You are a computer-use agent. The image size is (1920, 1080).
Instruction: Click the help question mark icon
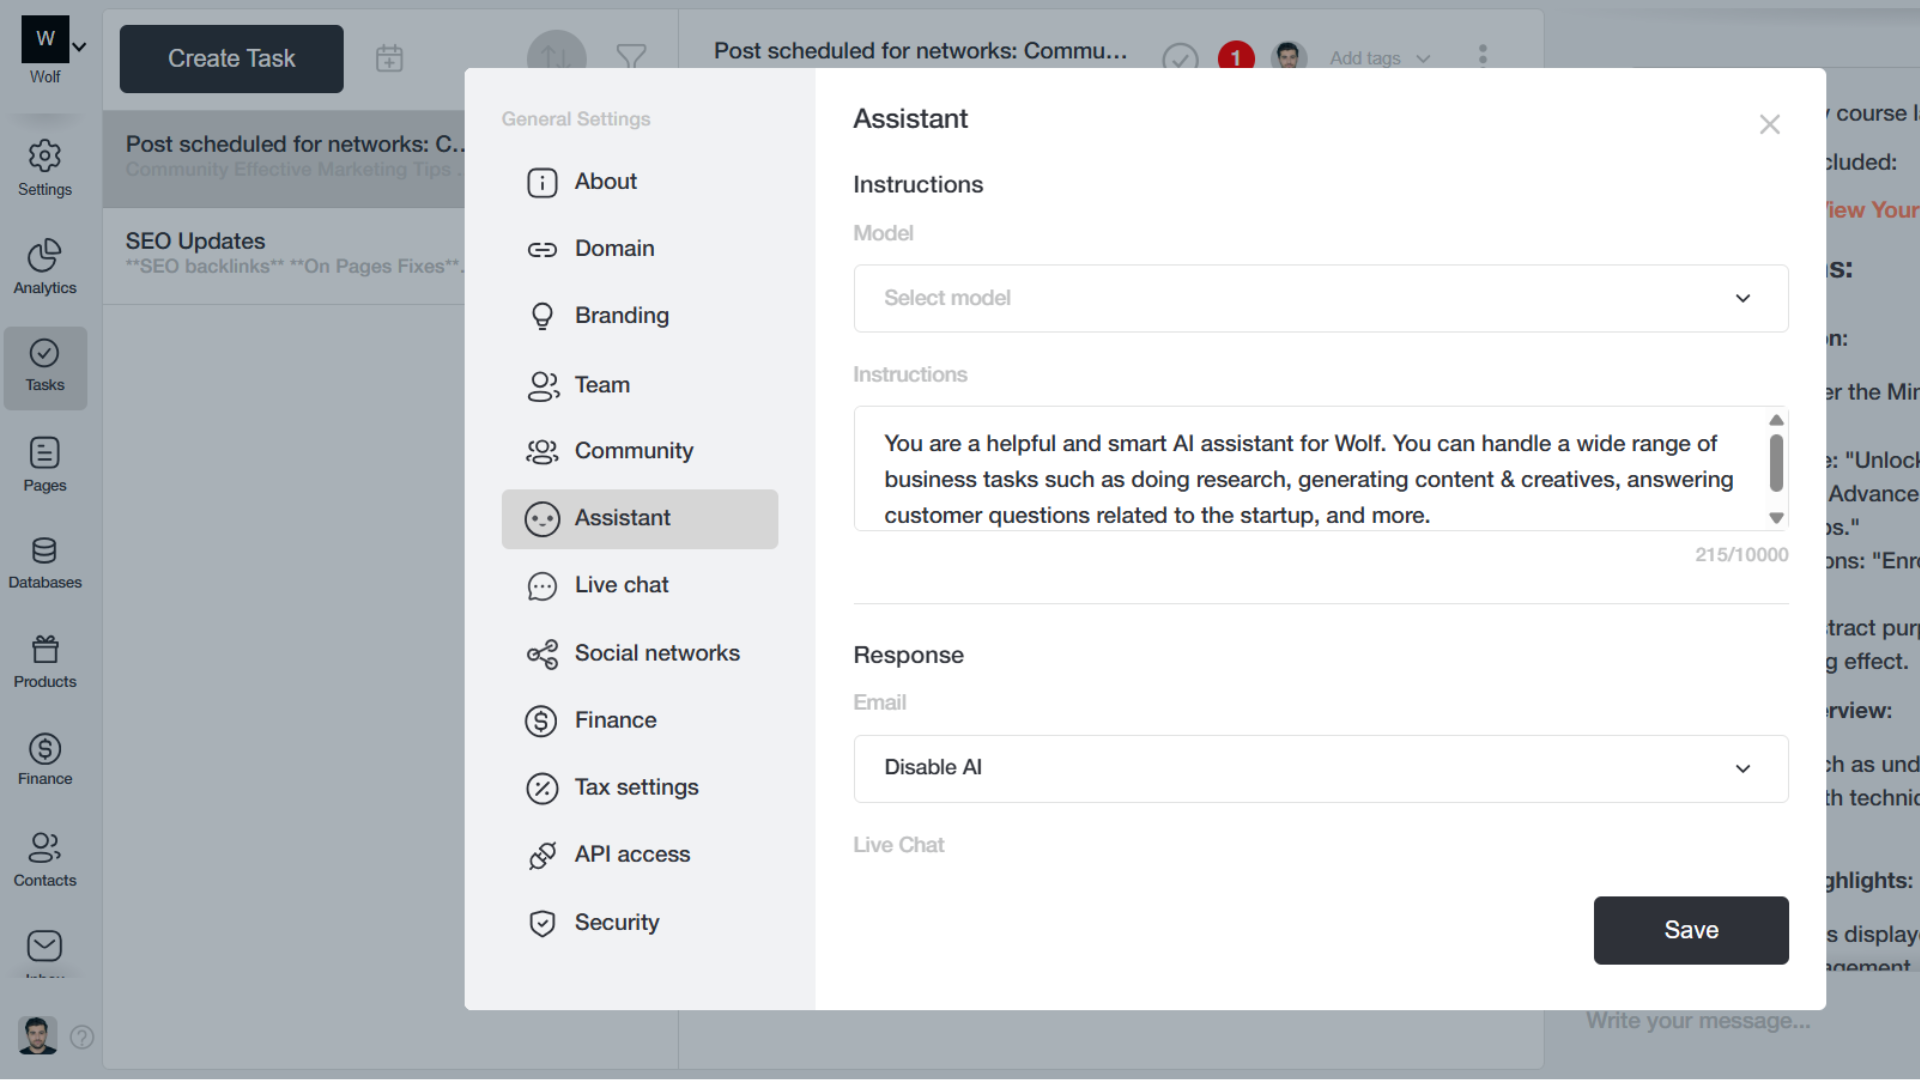tap(82, 1037)
